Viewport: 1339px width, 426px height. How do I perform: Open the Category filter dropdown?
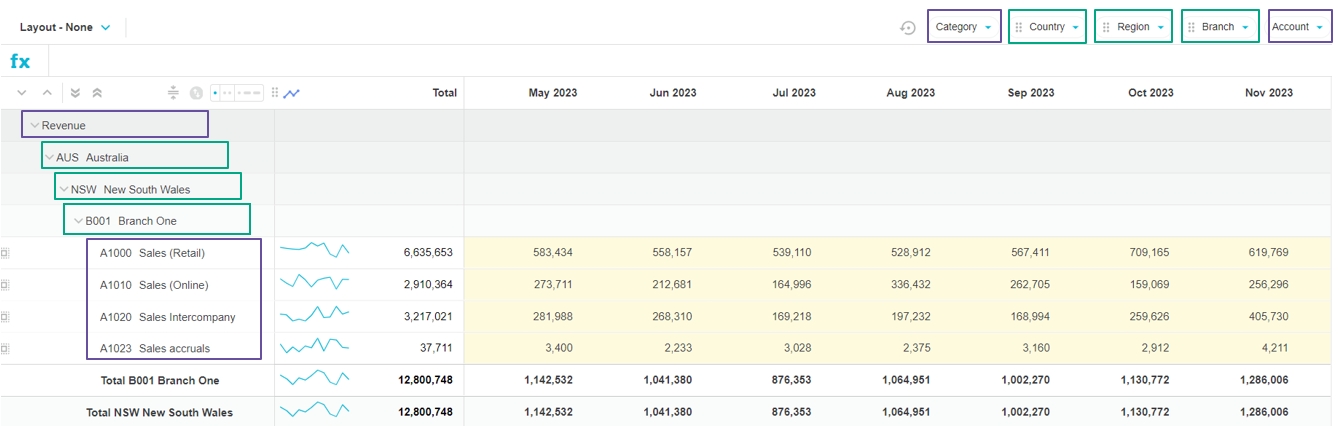pos(964,27)
